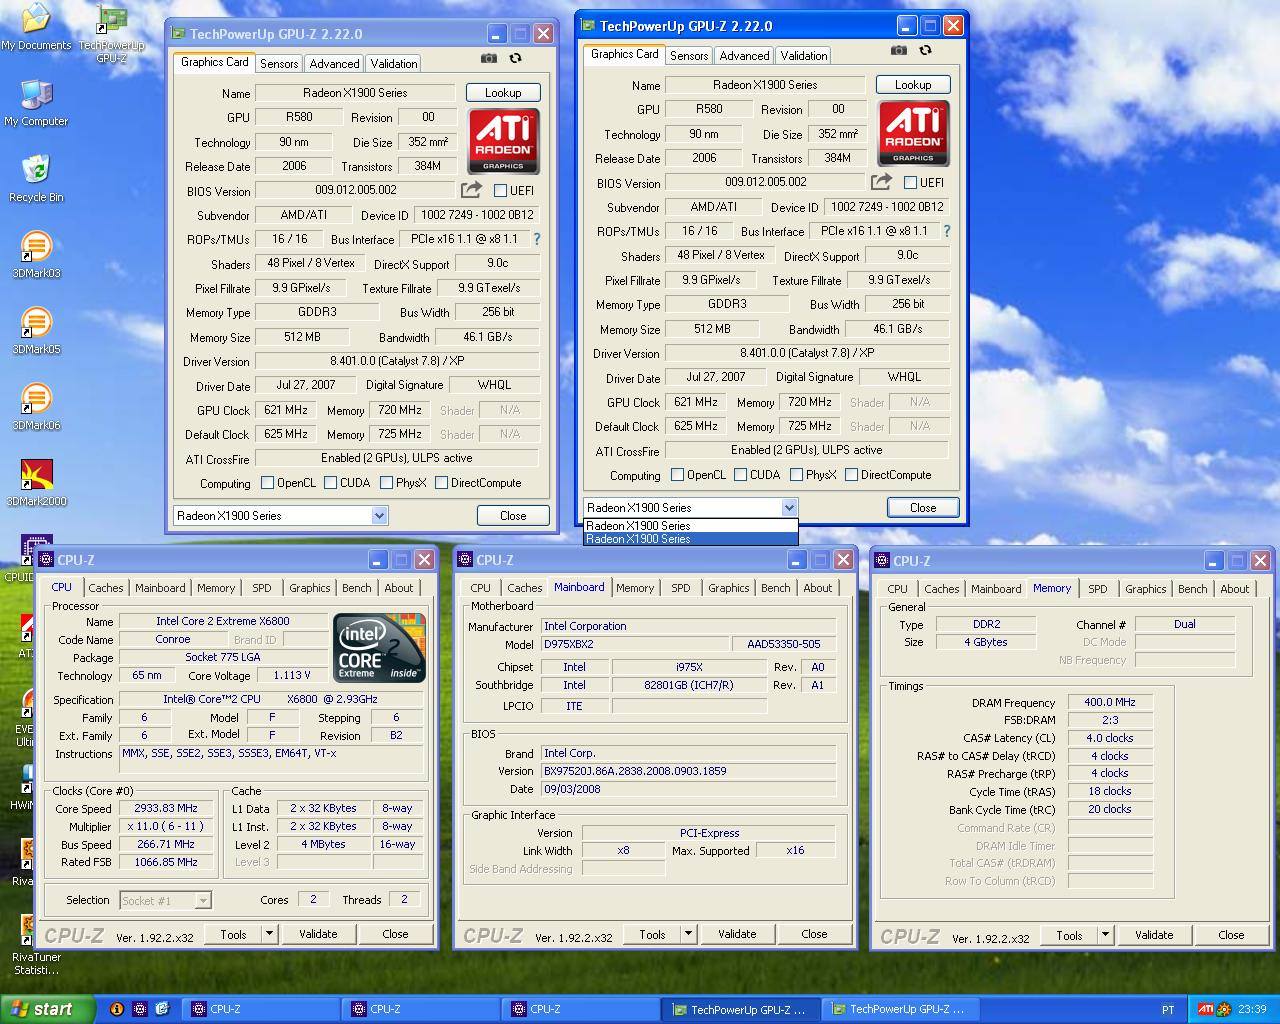The height and width of the screenshot is (1024, 1280).
Task: Click DRAM Frequency value 400.0 MHz
Action: [1110, 702]
